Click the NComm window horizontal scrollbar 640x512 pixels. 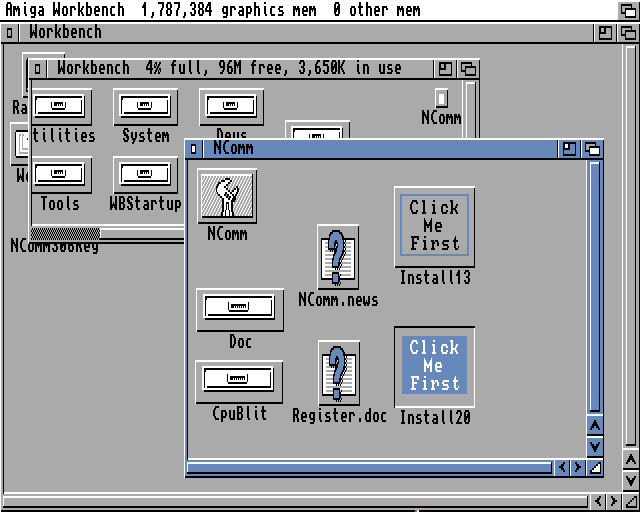click(x=370, y=467)
